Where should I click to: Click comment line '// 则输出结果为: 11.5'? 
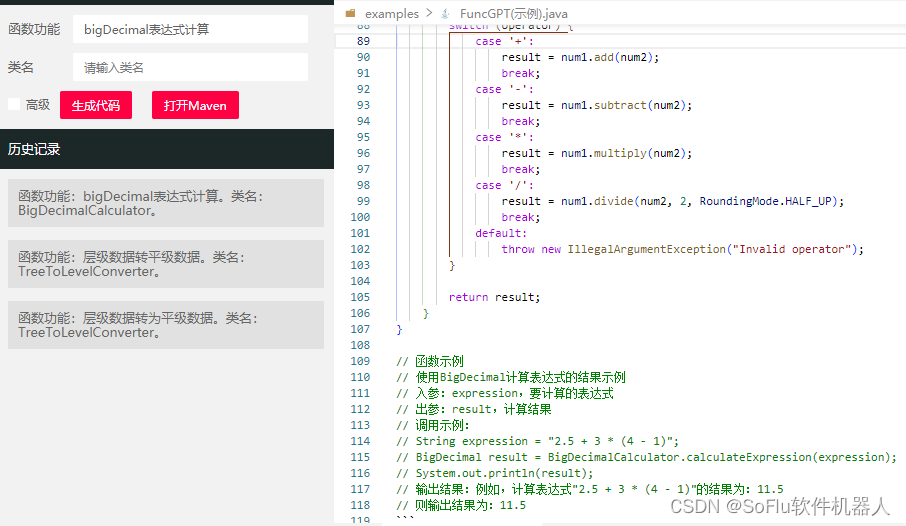(x=461, y=505)
